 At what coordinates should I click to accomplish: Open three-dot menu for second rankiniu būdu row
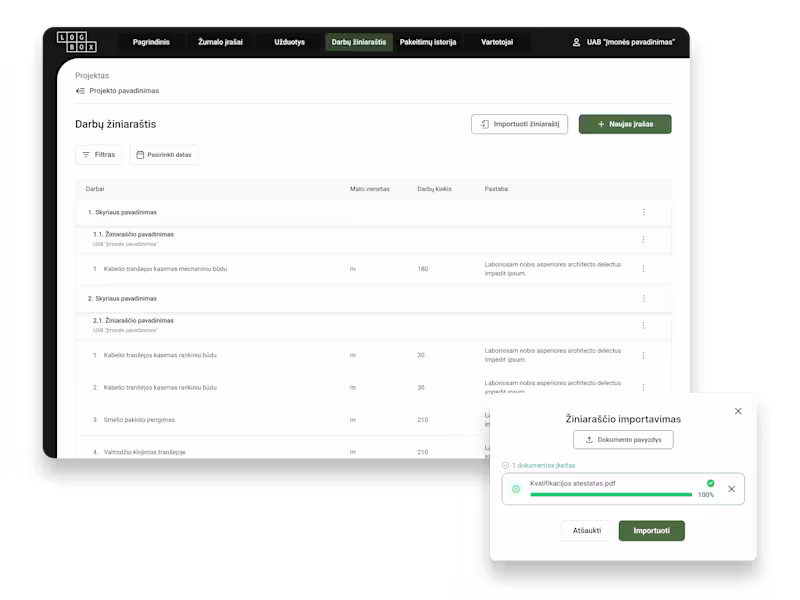click(x=643, y=387)
